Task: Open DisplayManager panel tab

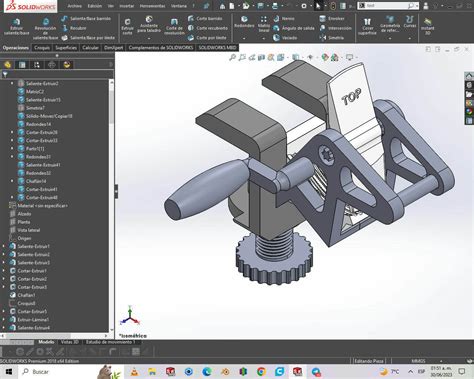Action: (x=67, y=65)
